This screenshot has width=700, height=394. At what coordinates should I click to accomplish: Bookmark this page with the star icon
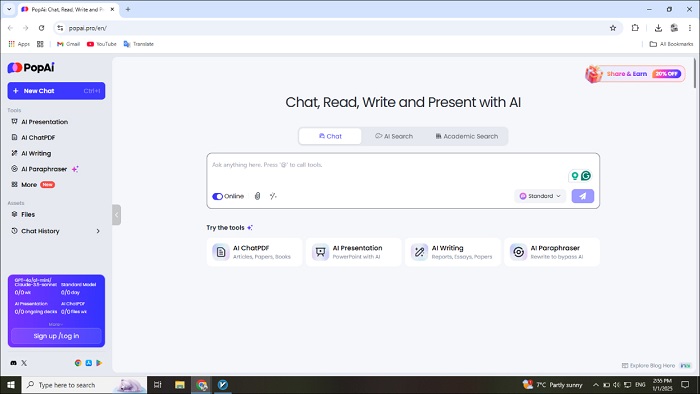point(613,28)
